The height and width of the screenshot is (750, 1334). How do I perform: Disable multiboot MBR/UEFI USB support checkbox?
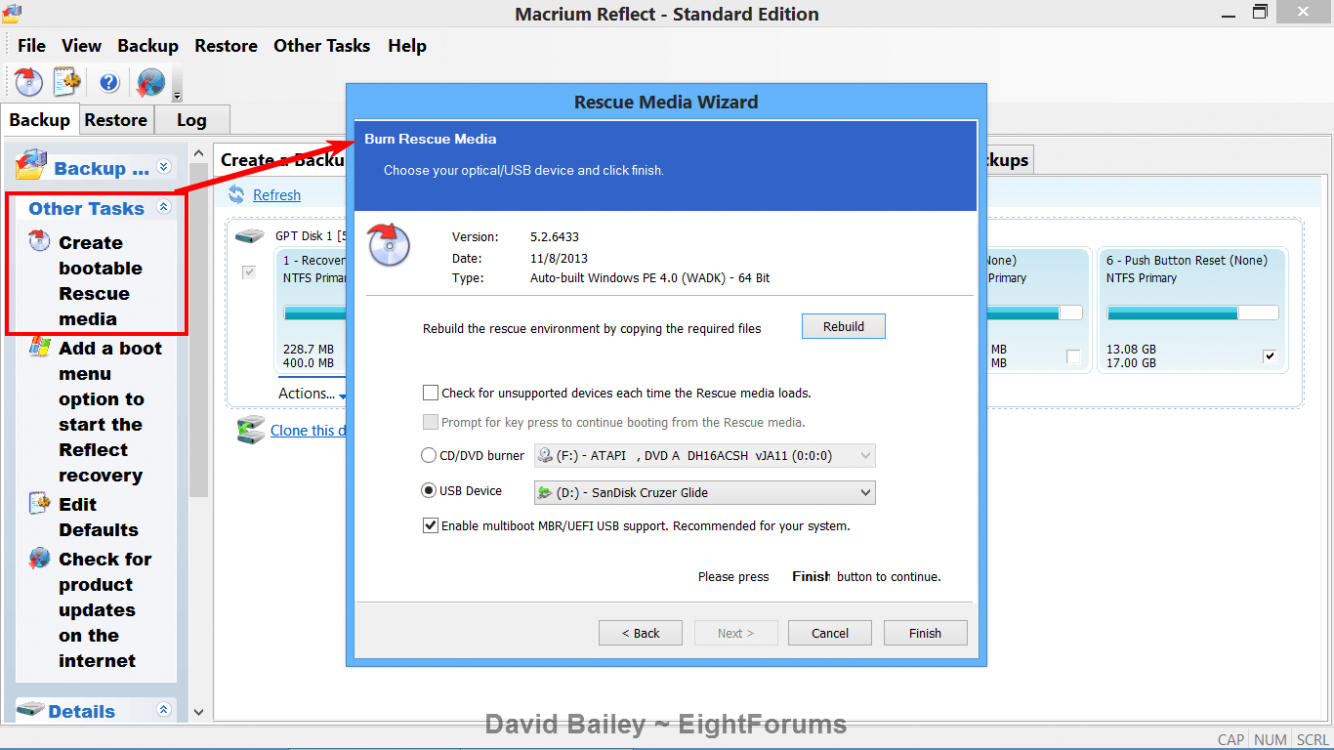tap(431, 525)
